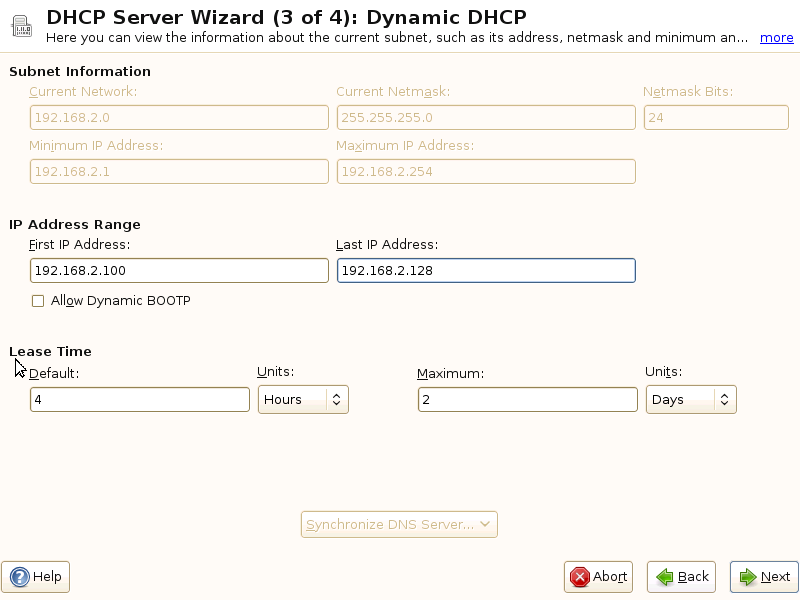
Task: Click the Allow Dynamic BOOTP label text
Action: 120,301
